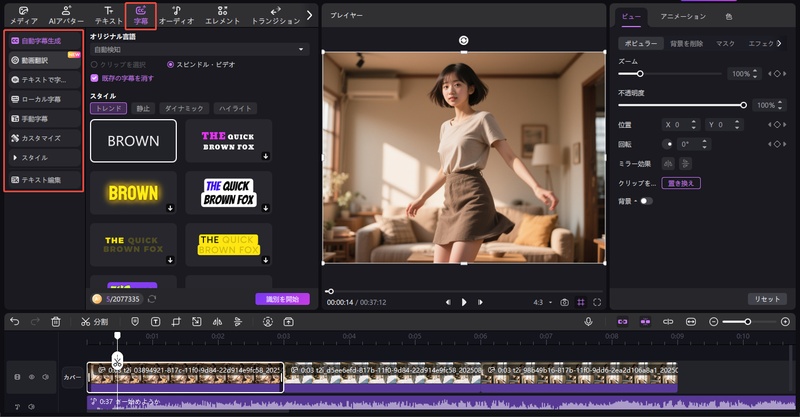Show more top tabs with right chevron
This screenshot has height=417, width=800.
(309, 15)
